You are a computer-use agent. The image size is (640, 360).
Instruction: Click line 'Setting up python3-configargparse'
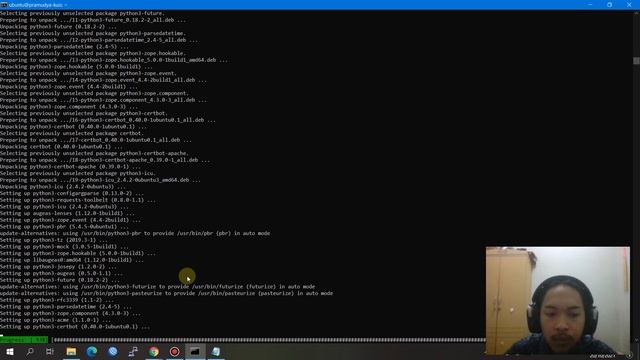point(72,193)
